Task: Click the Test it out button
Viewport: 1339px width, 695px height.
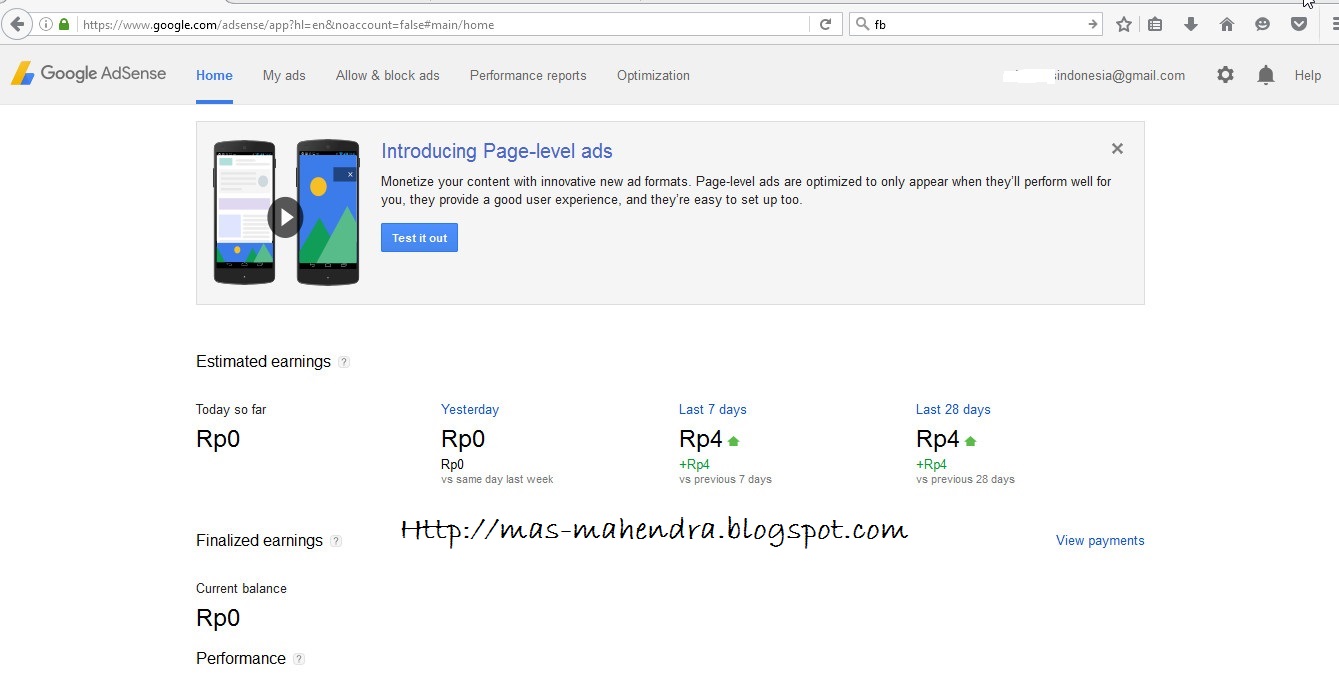Action: (x=418, y=237)
